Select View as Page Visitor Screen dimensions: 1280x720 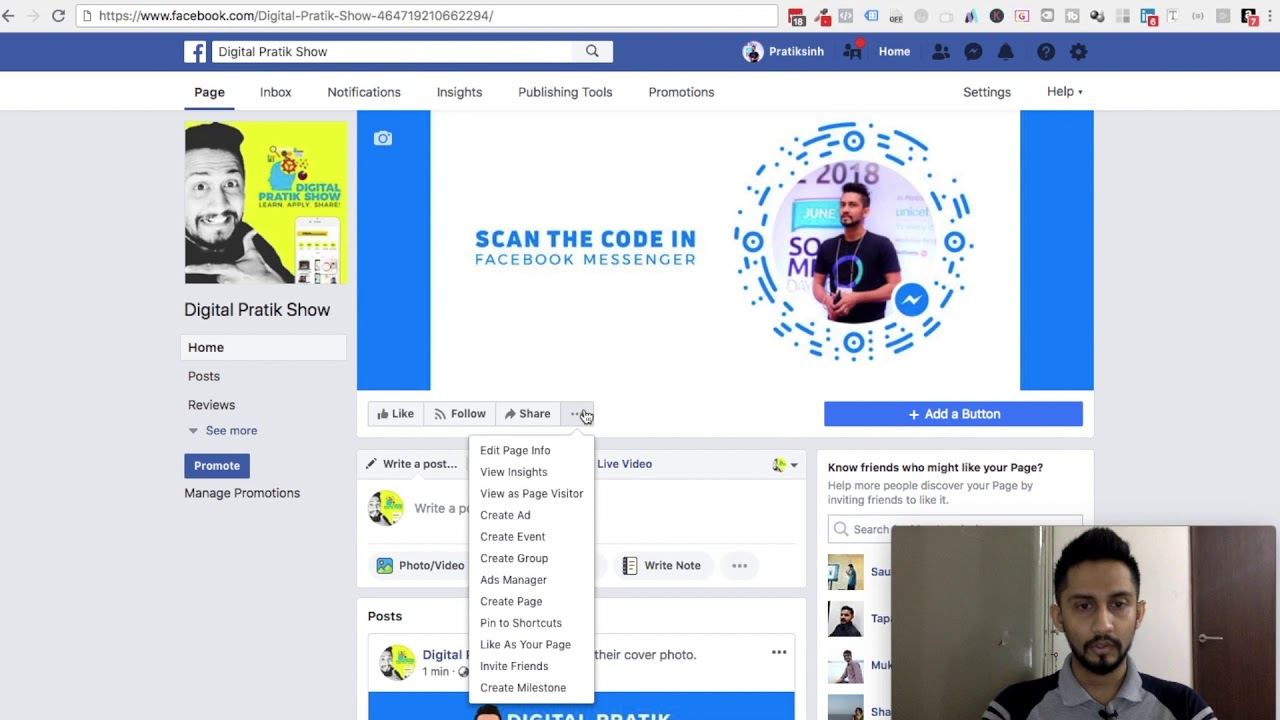[532, 494]
